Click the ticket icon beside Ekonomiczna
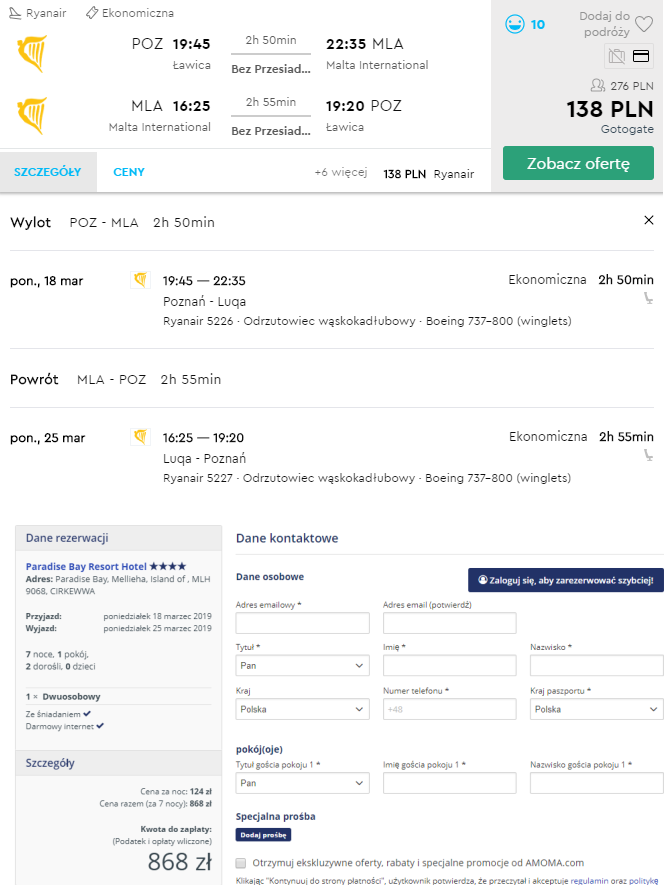Image resolution: width=664 pixels, height=892 pixels. [92, 13]
